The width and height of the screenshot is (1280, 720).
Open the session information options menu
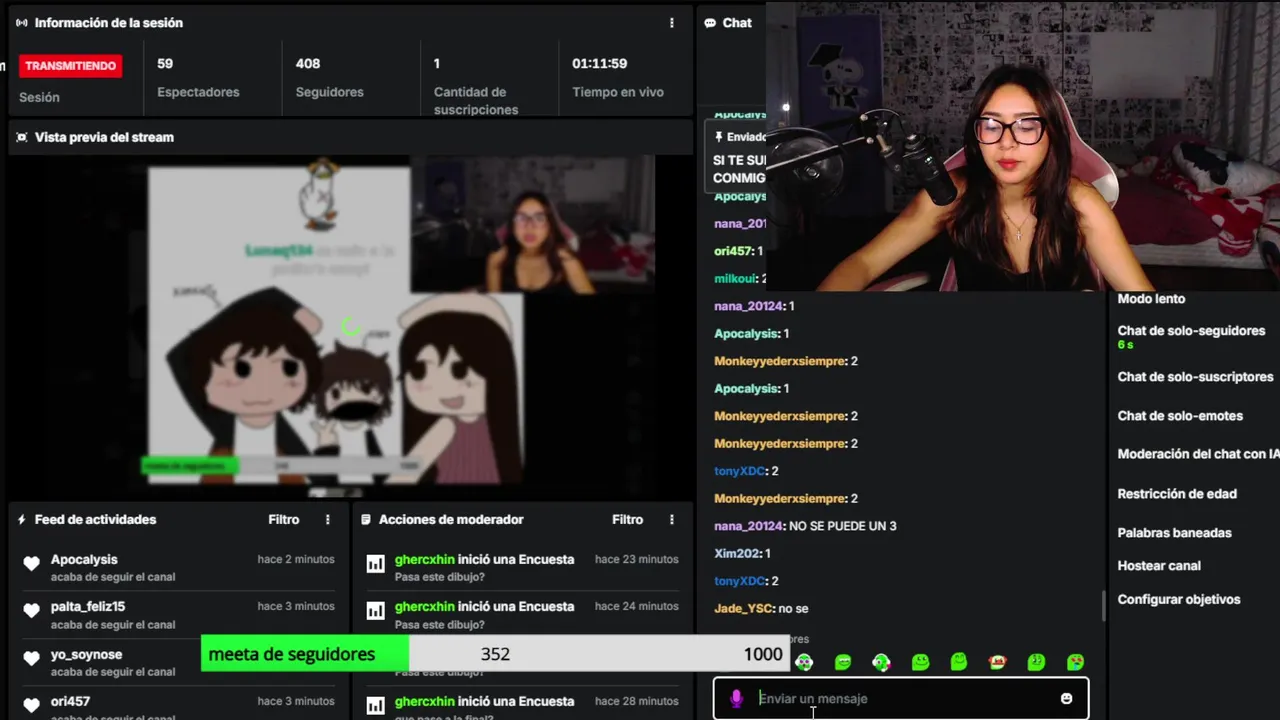pos(672,23)
